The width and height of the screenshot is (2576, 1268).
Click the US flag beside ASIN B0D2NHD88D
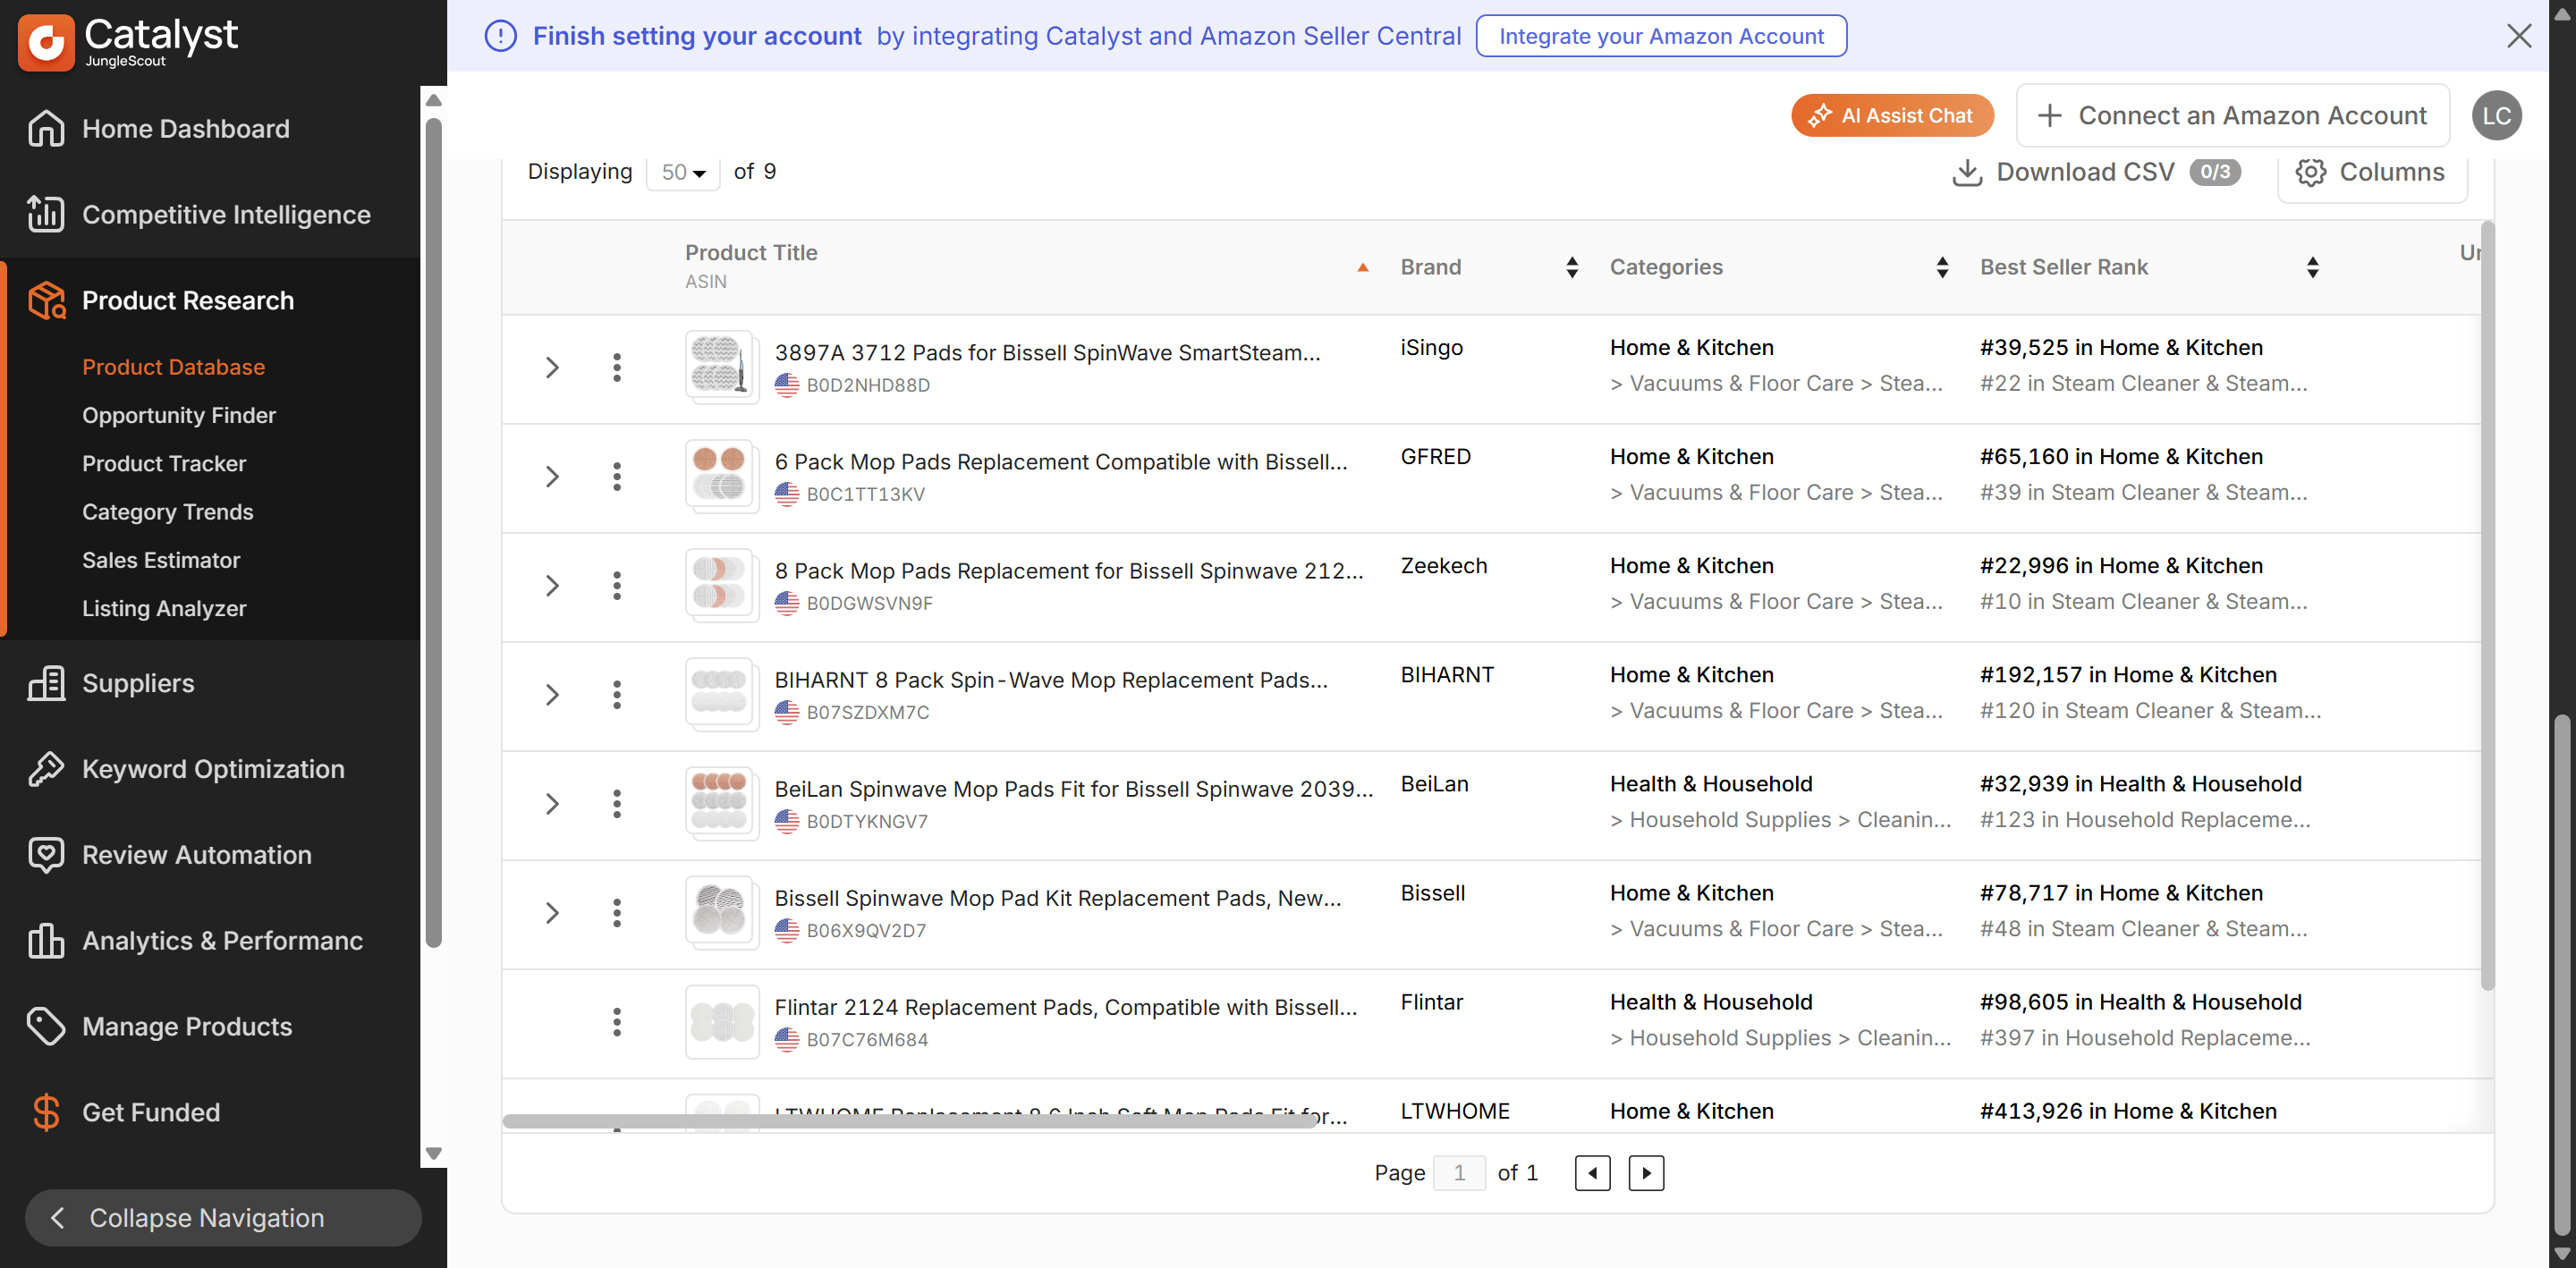pos(787,385)
